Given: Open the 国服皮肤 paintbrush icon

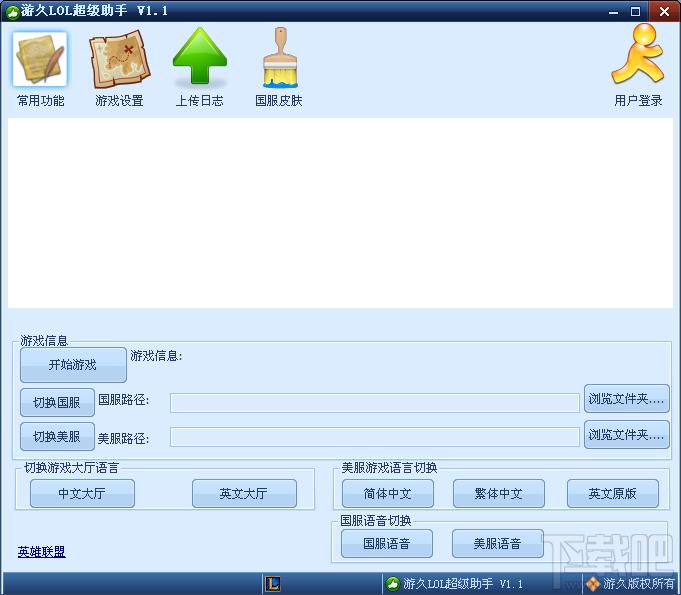Looking at the screenshot, I should click(280, 57).
